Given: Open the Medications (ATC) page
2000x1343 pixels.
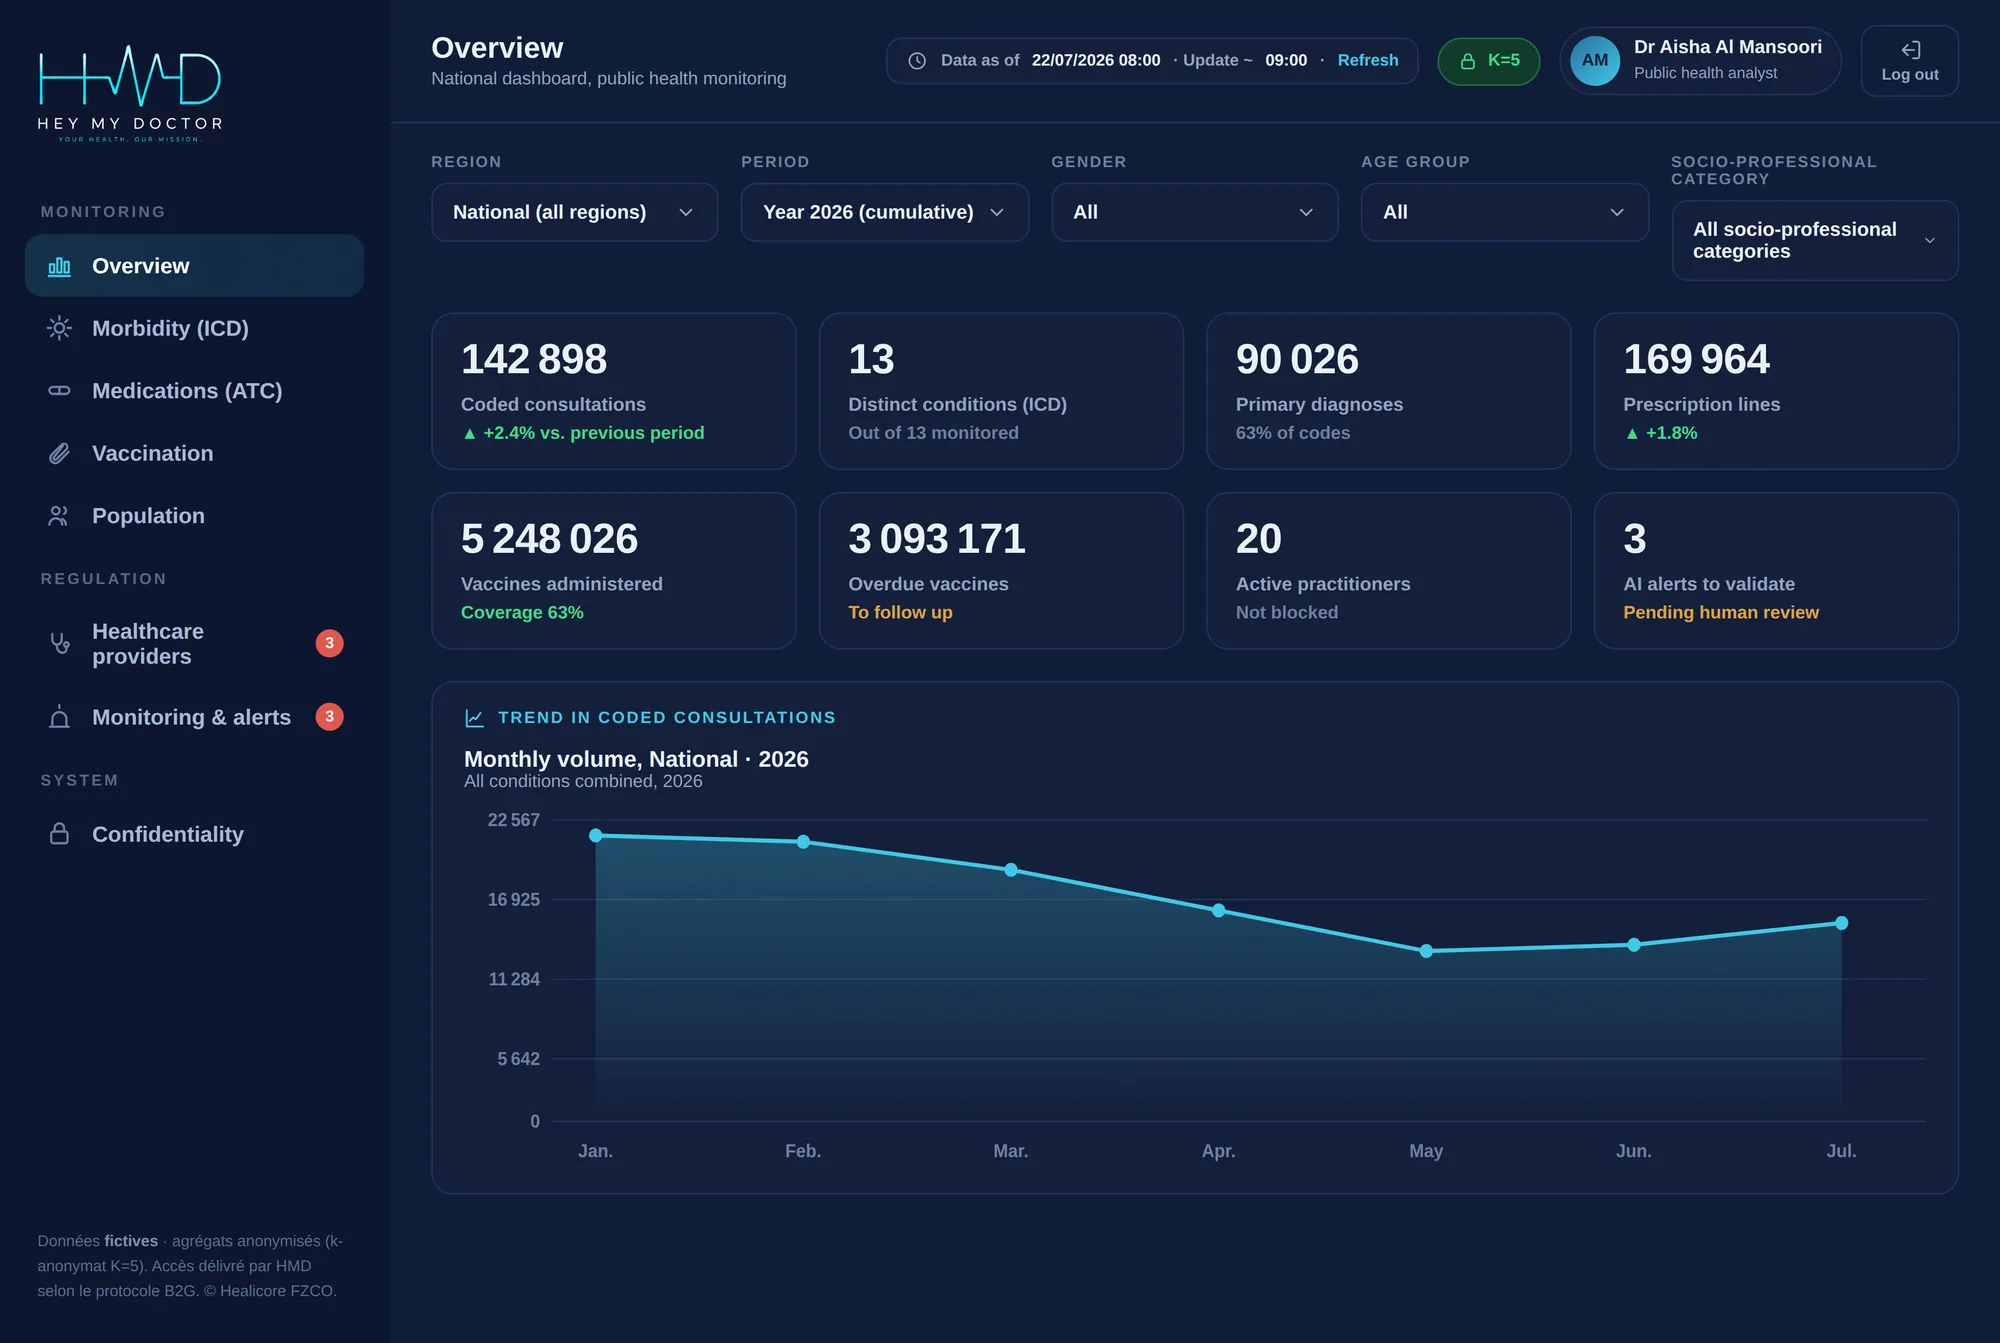Looking at the screenshot, I should [195, 391].
